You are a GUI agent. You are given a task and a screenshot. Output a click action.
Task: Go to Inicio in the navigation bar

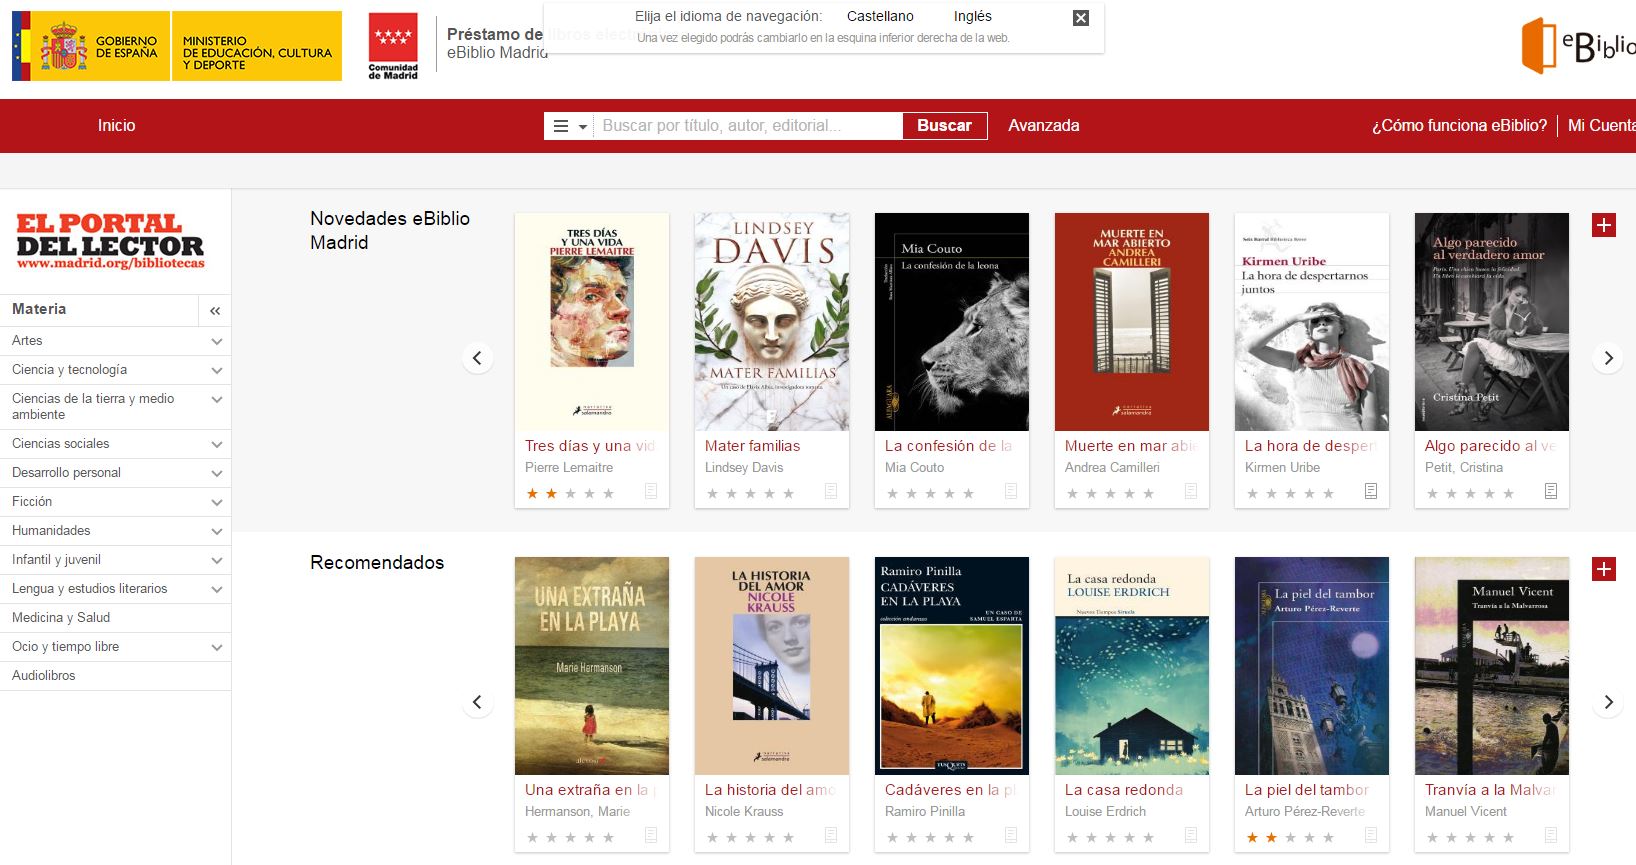click(x=116, y=125)
